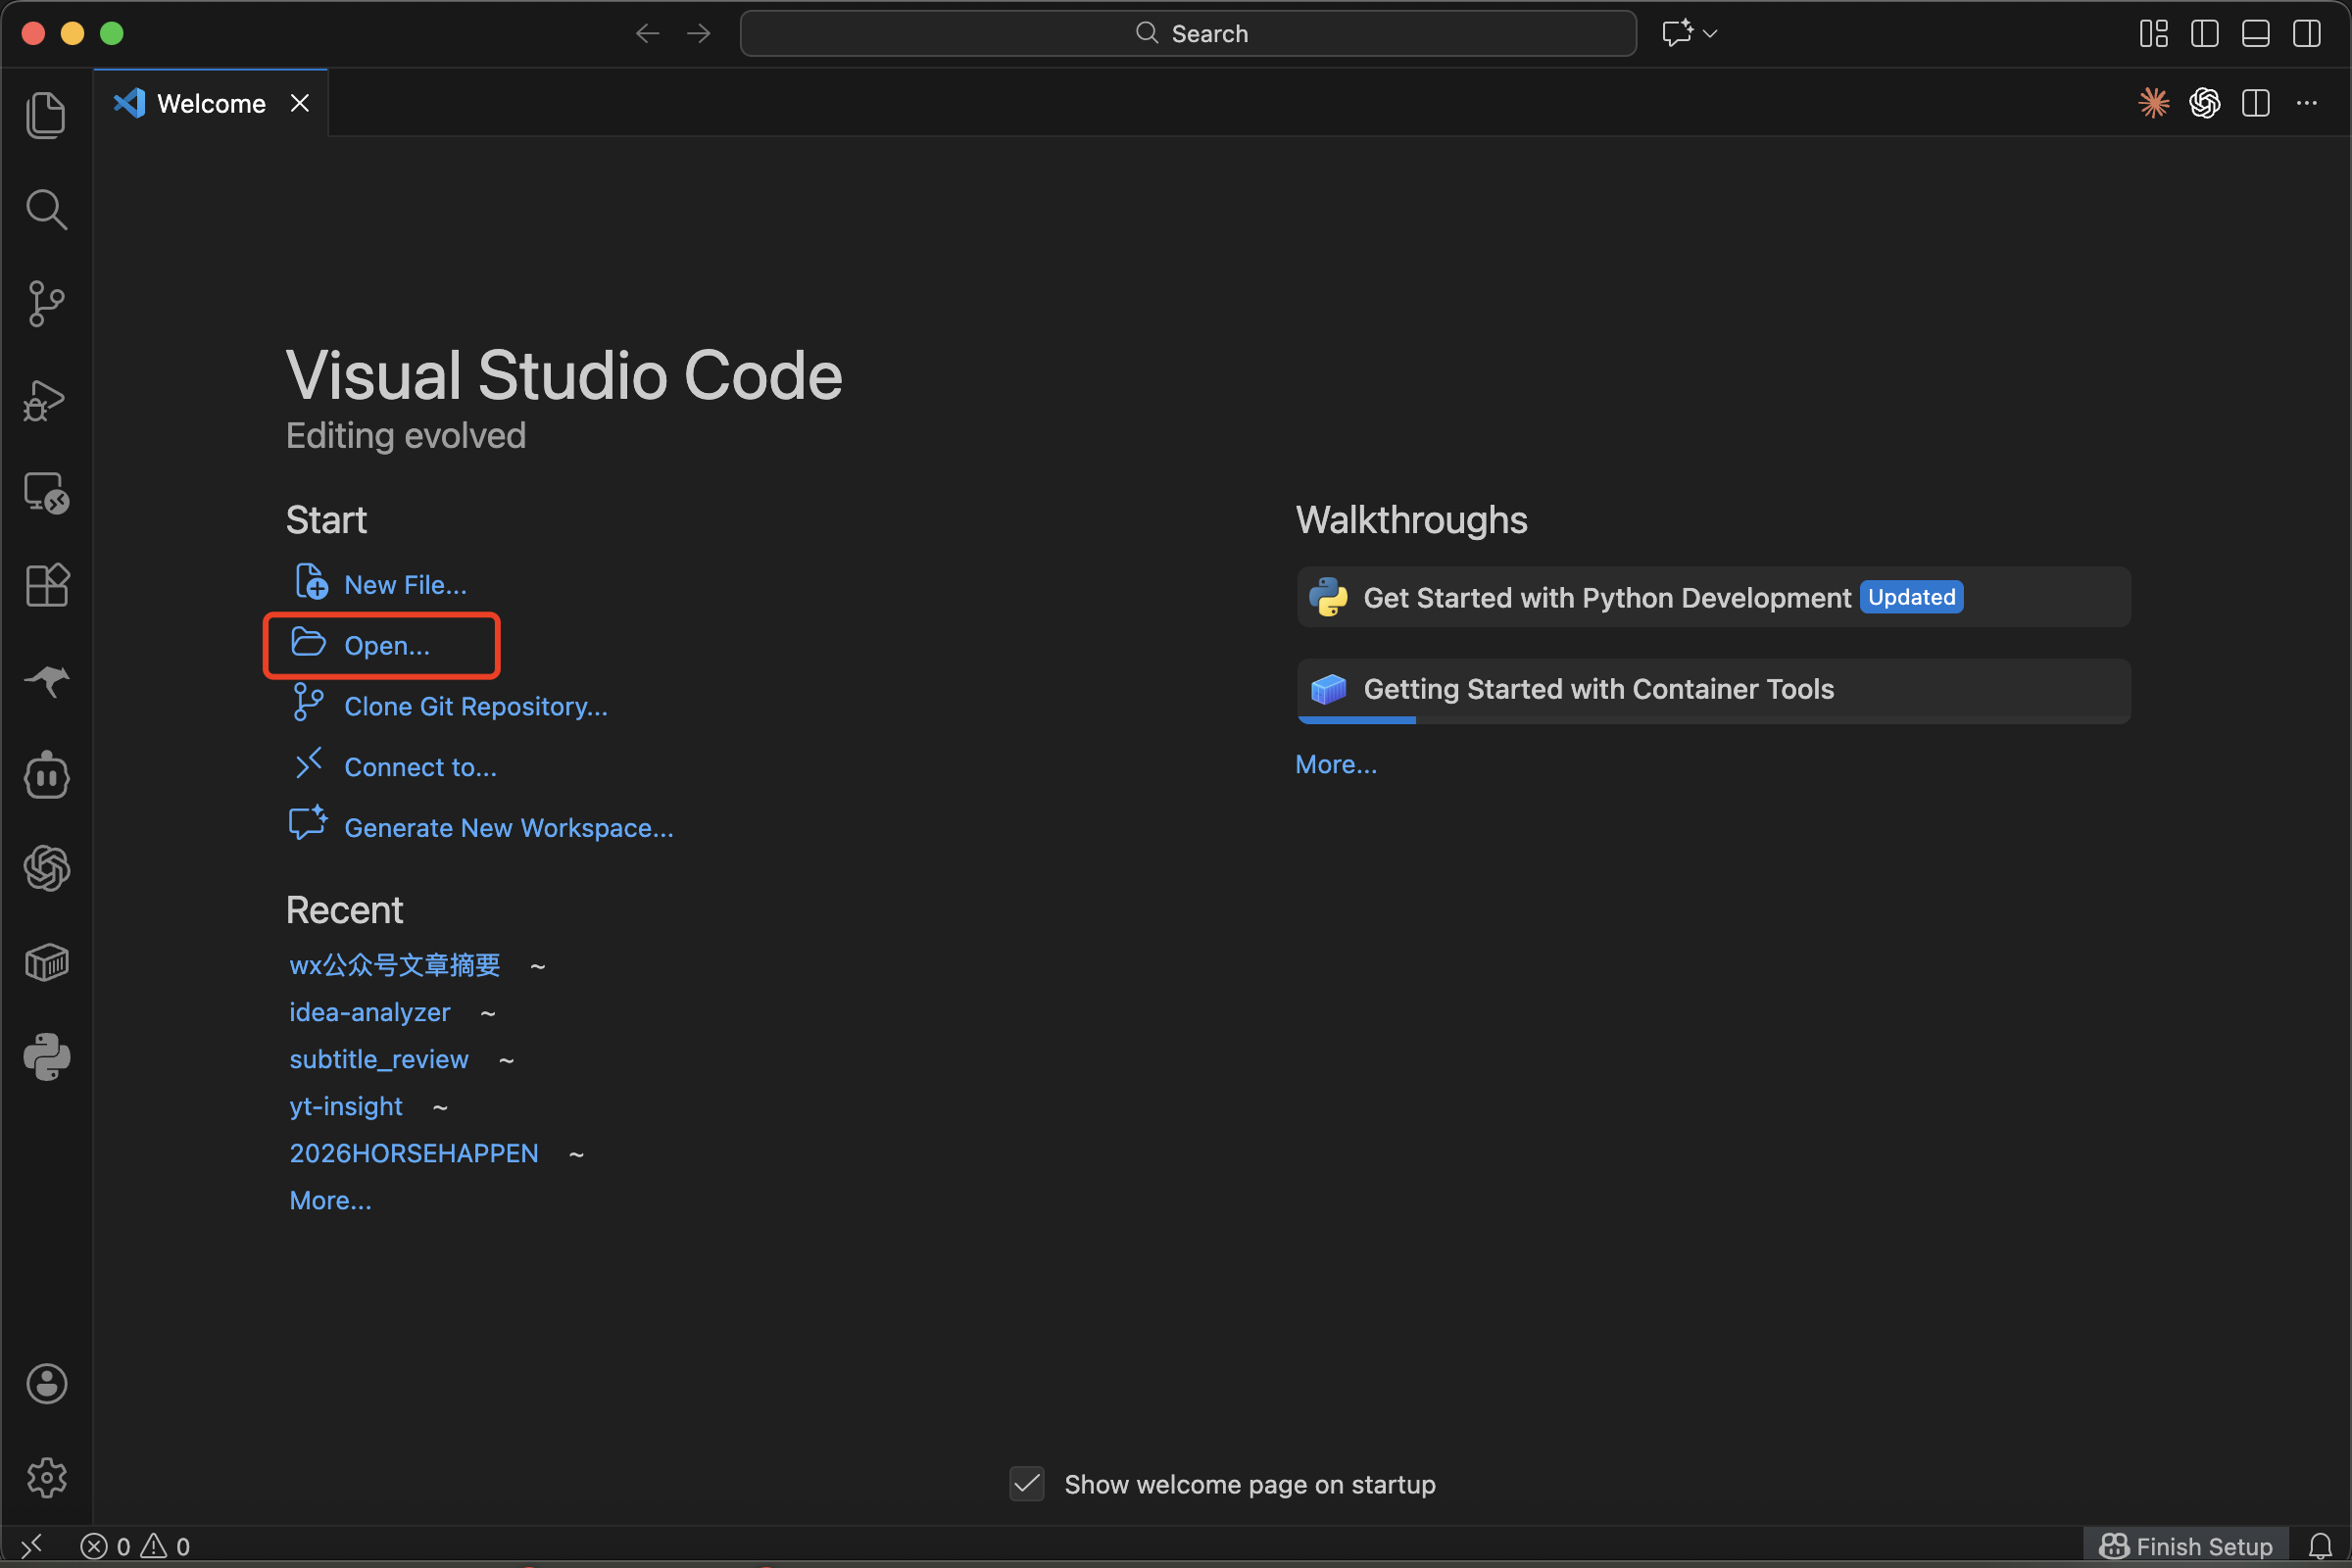Expand the chat dropdown chevron in title bar
Screen dimensions: 2352x1568
(x=1710, y=33)
